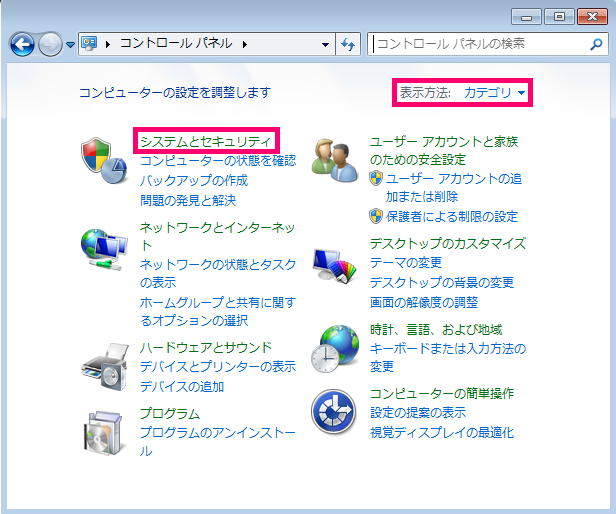The width and height of the screenshot is (616, 514).
Task: Close the Control Panel window
Action: point(592,17)
